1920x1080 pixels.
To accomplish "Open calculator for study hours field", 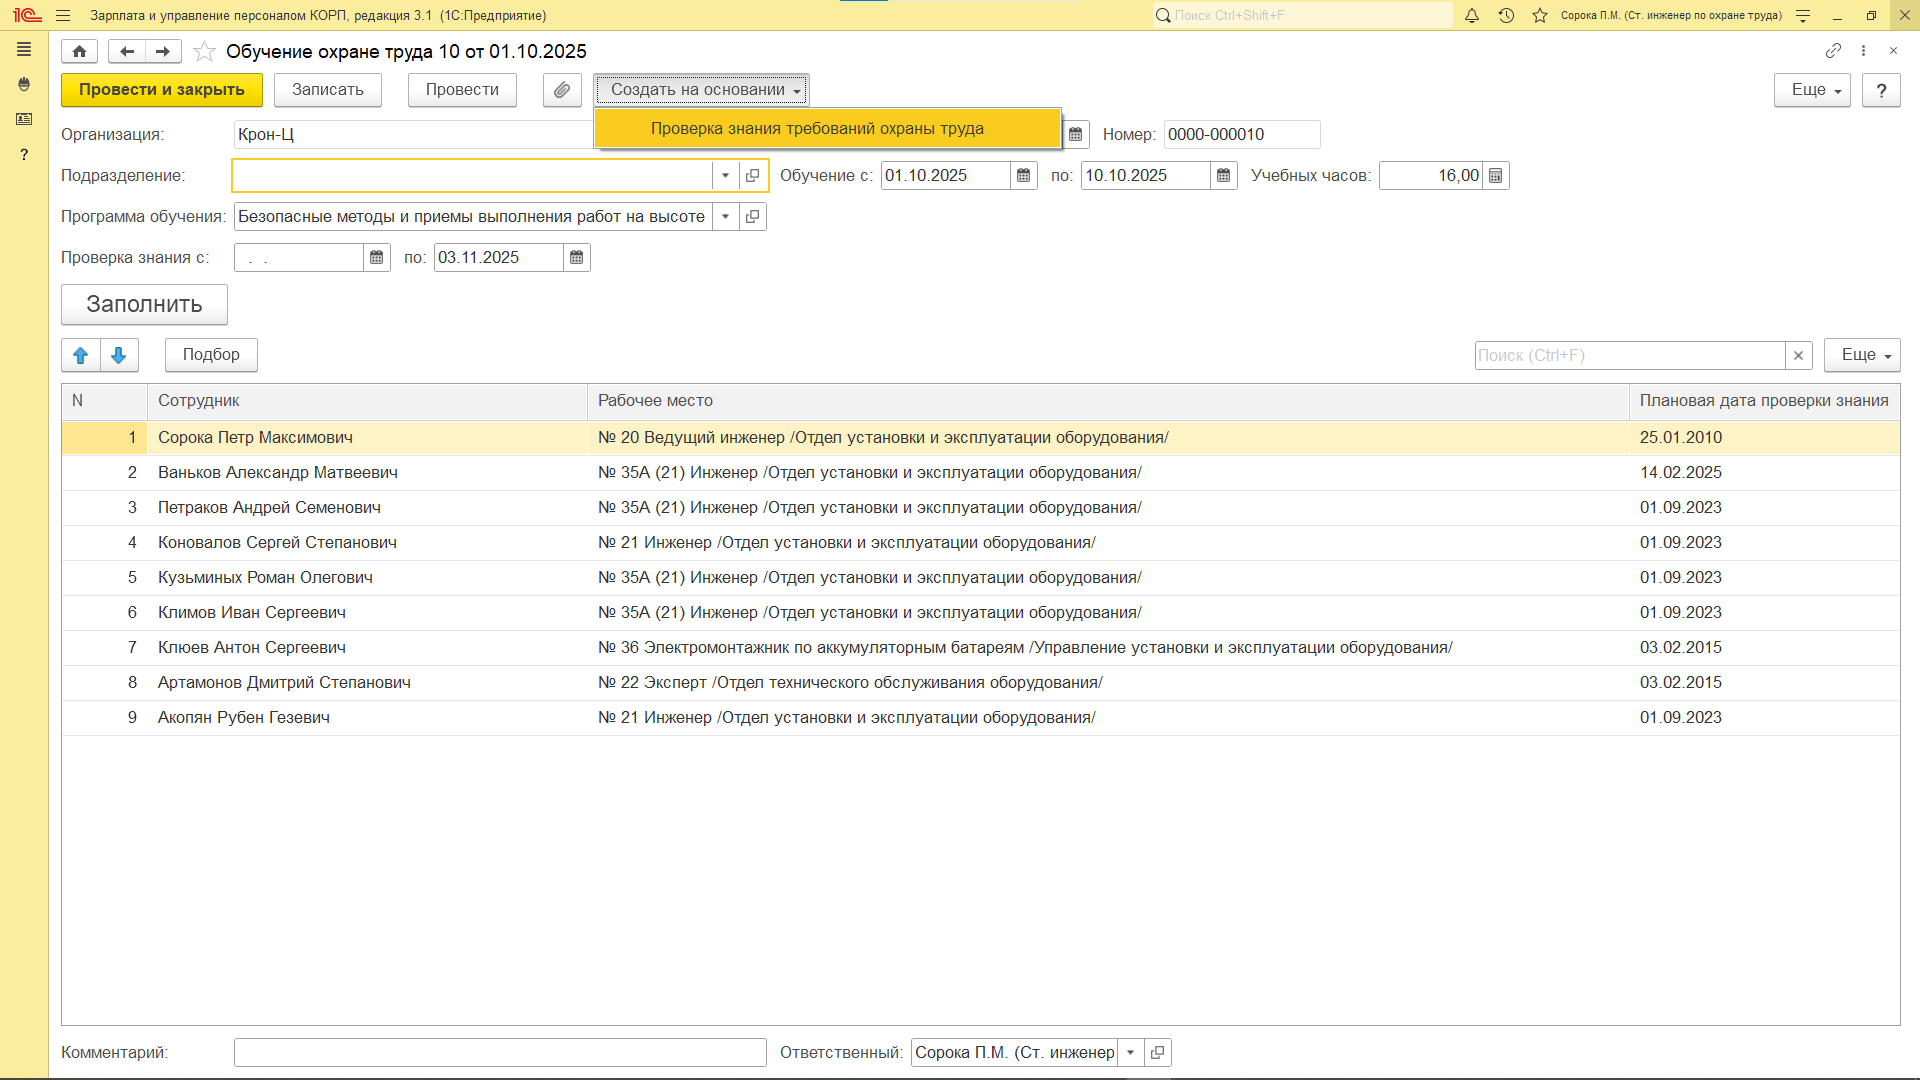I will coord(1495,176).
